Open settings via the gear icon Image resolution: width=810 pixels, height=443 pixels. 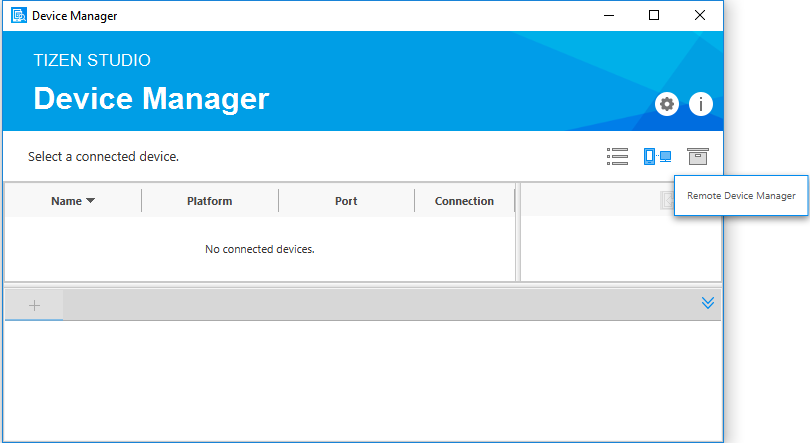(x=667, y=104)
